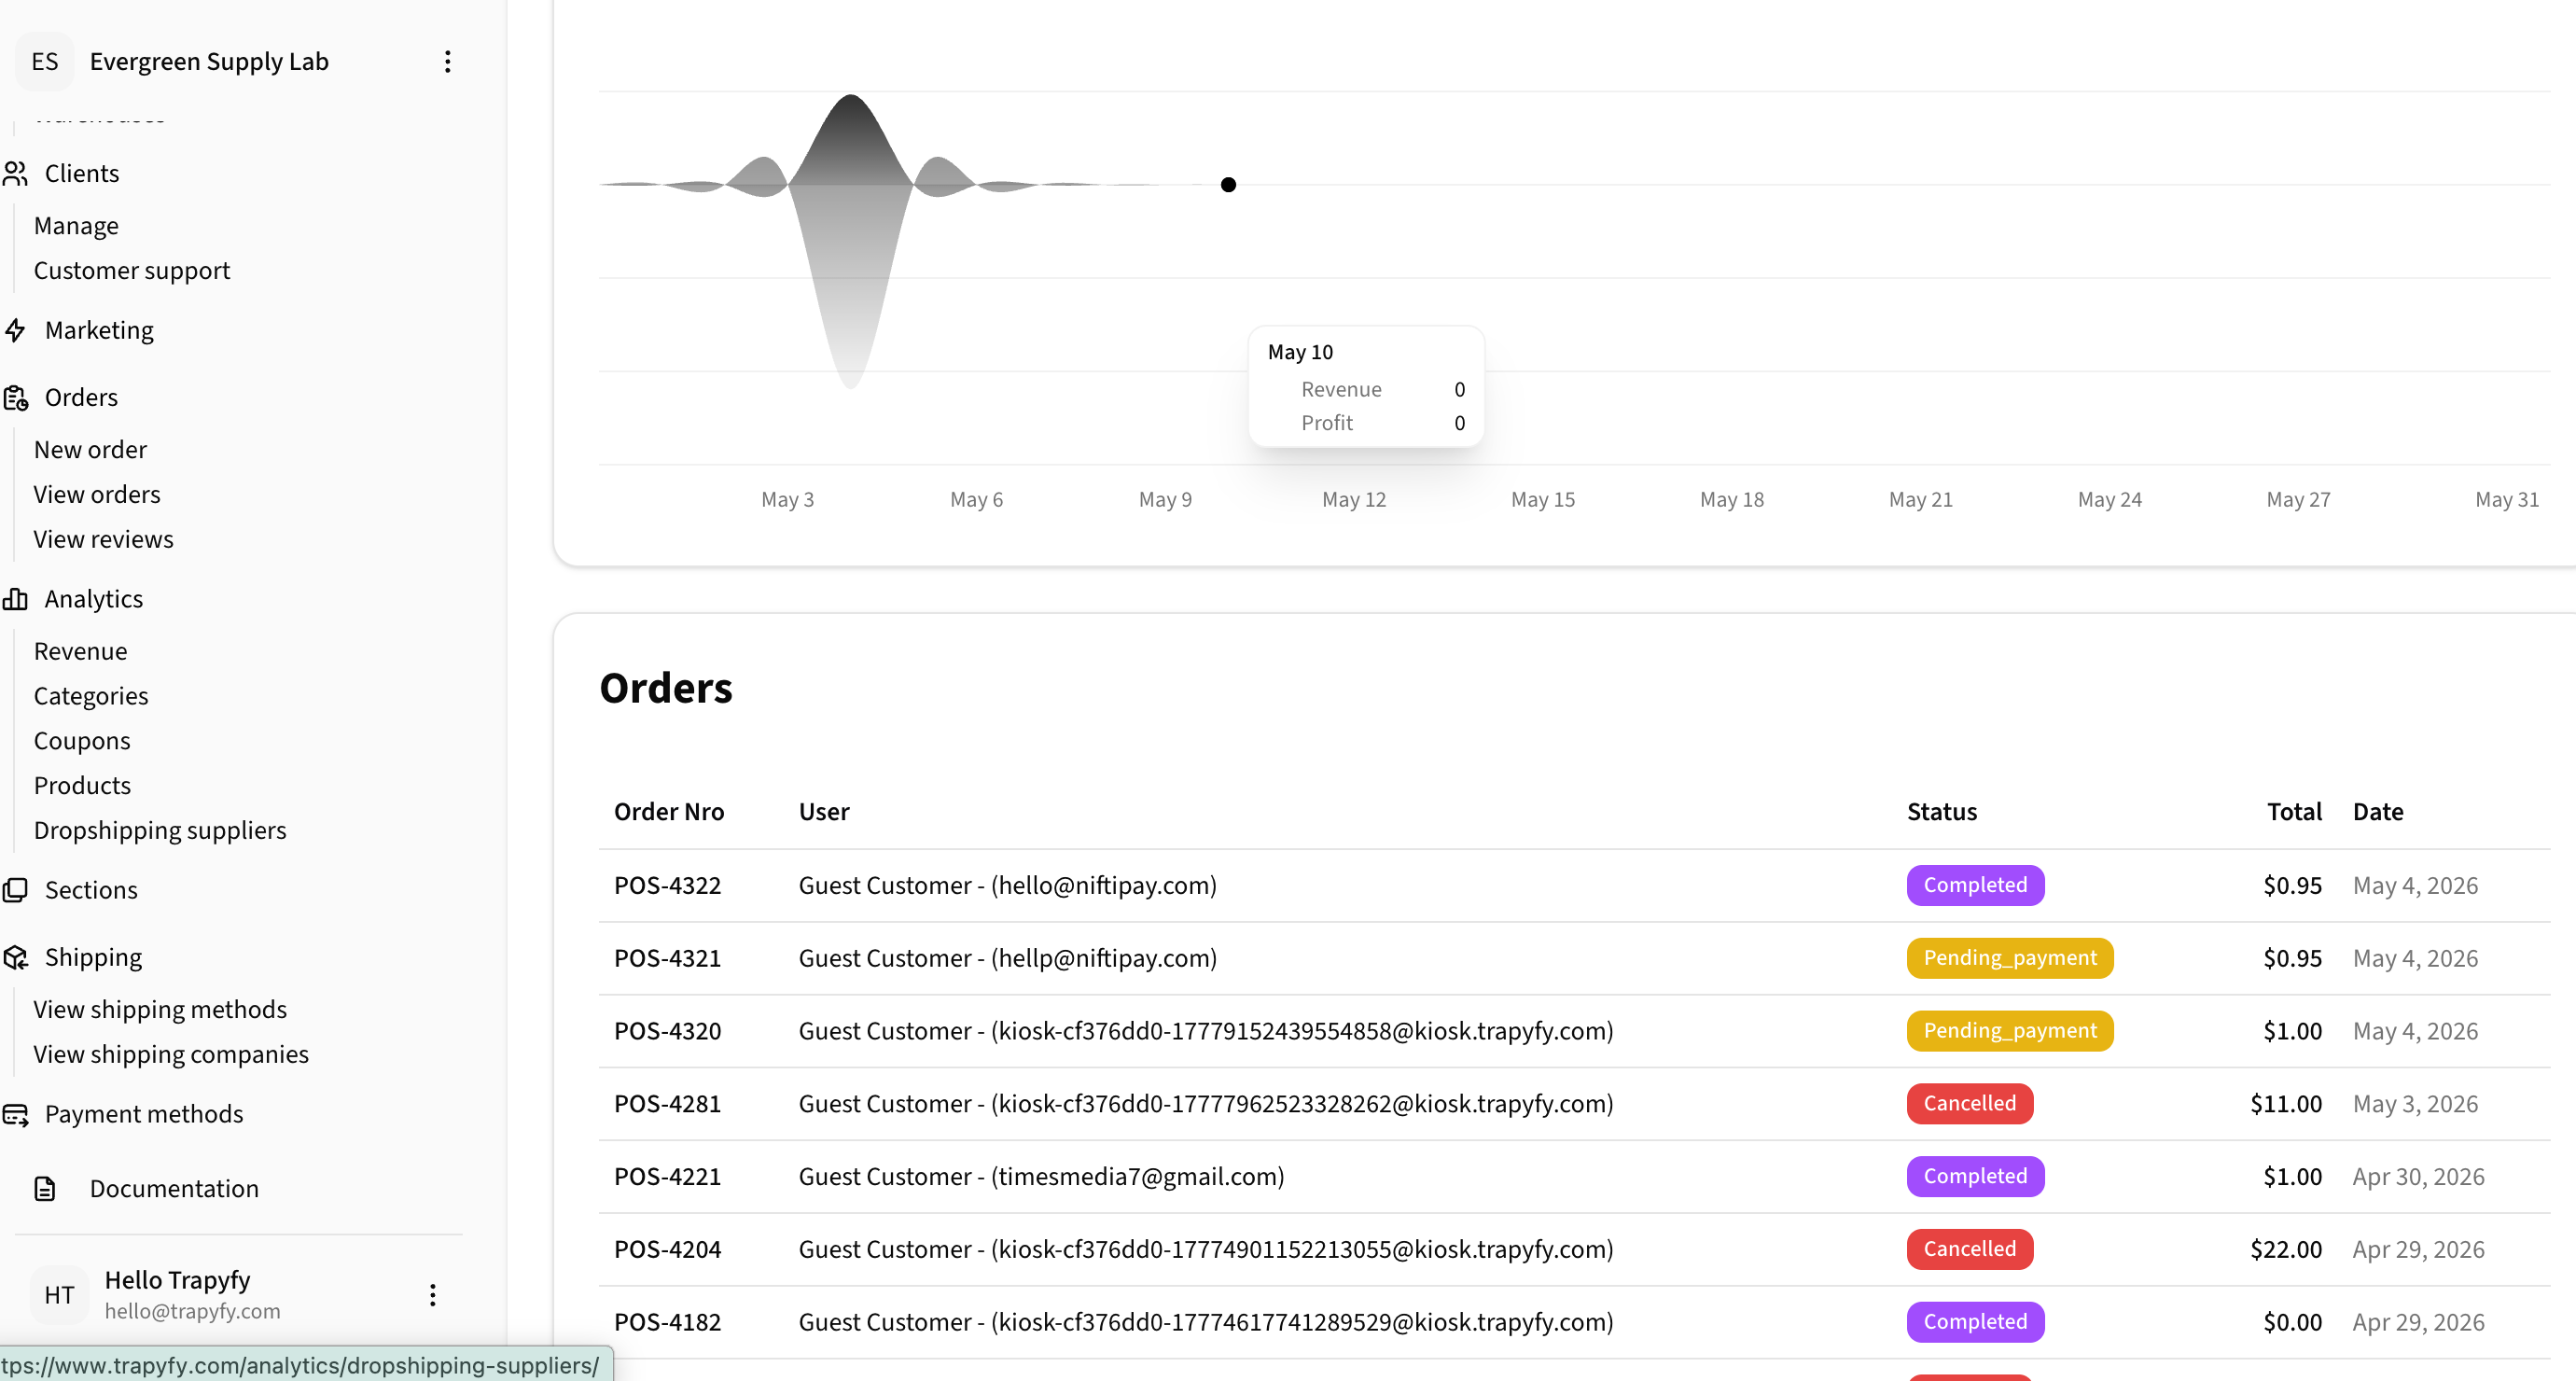Click Pending_payment badge on order POS-4321
Image resolution: width=2576 pixels, height=1381 pixels.
(x=2010, y=959)
